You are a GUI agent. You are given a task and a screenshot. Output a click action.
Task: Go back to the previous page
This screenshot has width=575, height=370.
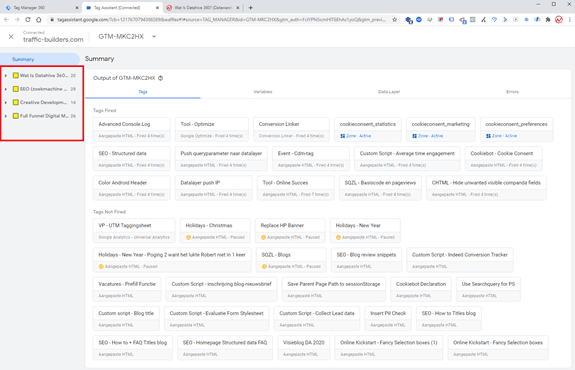click(6, 20)
